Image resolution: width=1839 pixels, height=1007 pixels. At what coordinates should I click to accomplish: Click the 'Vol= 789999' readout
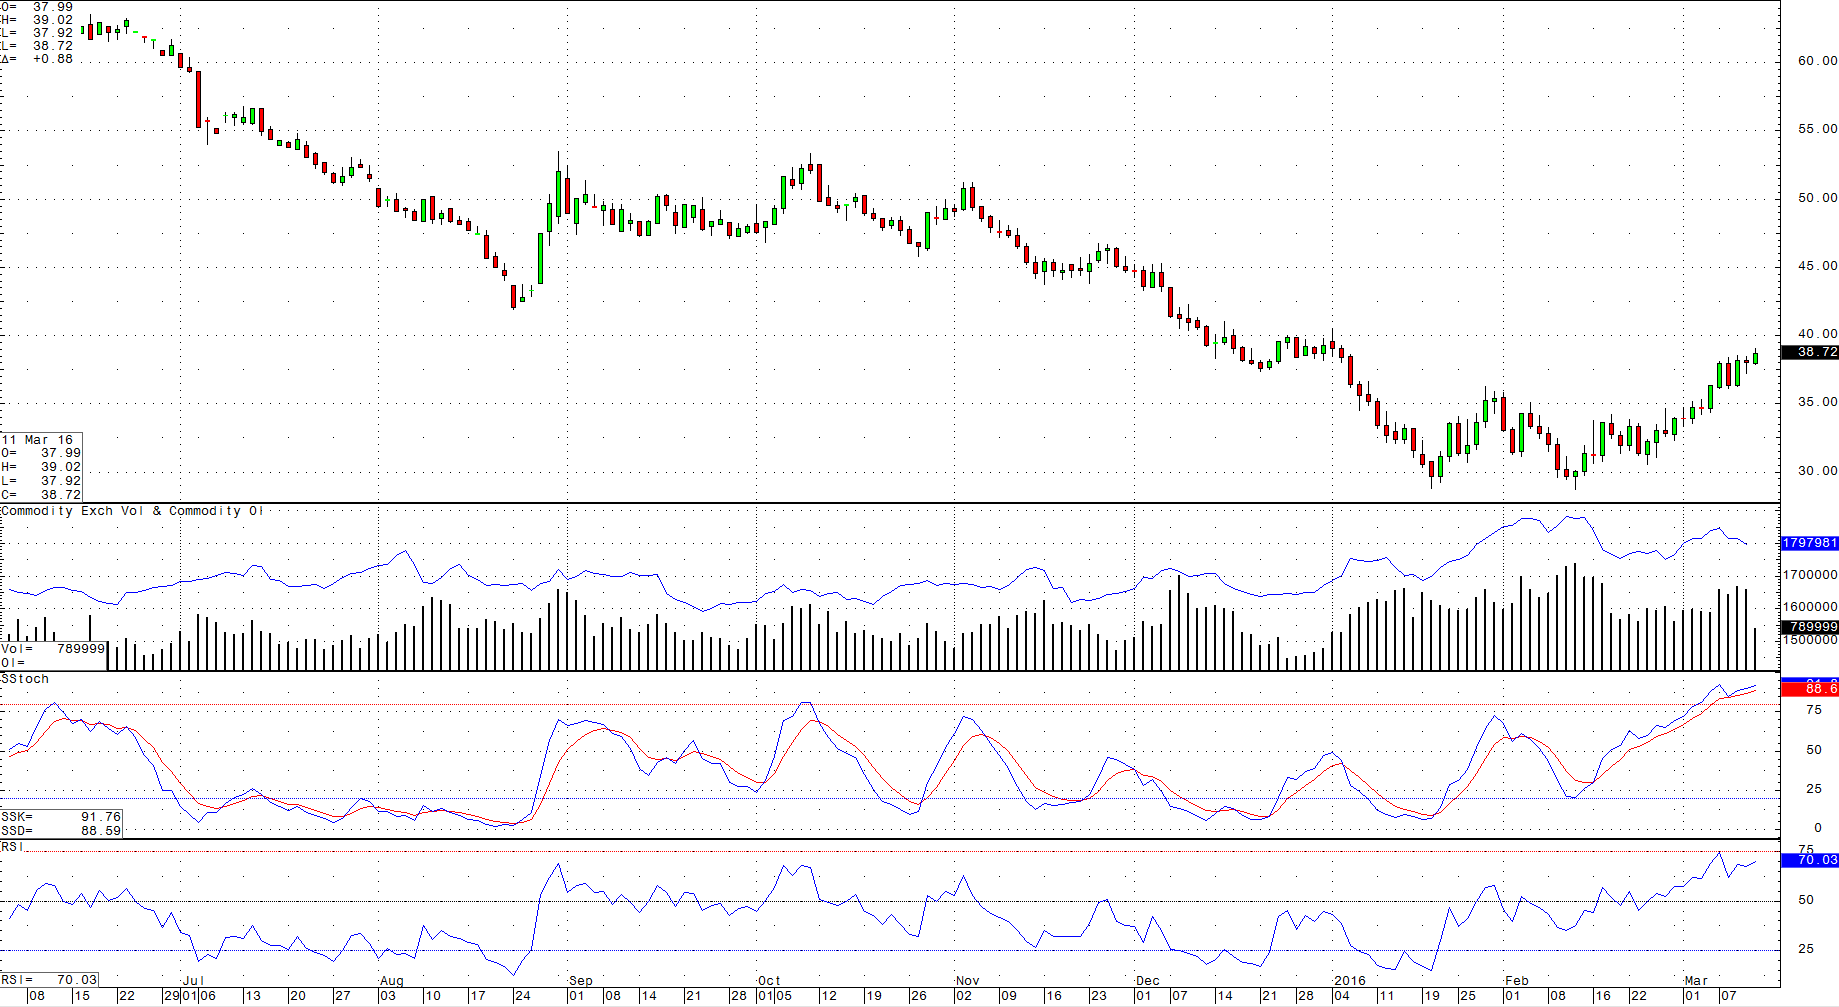pyautogui.click(x=53, y=649)
